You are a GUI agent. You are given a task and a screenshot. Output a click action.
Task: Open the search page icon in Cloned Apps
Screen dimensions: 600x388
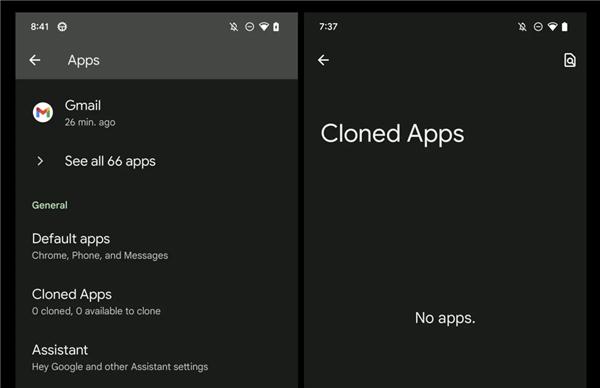click(570, 60)
